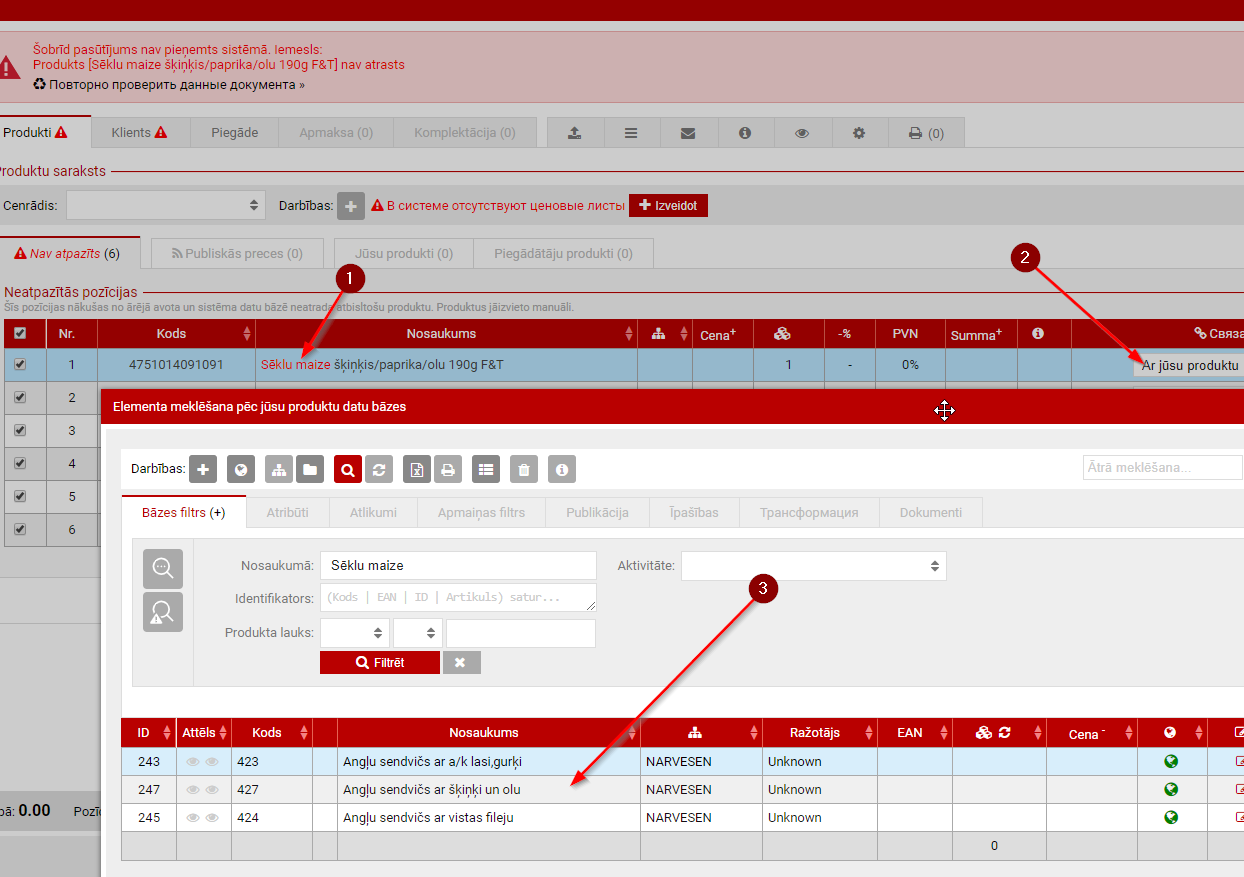Click the list view icon in dialog toolbar
Viewport: 1244px width, 877px height.
[x=486, y=469]
